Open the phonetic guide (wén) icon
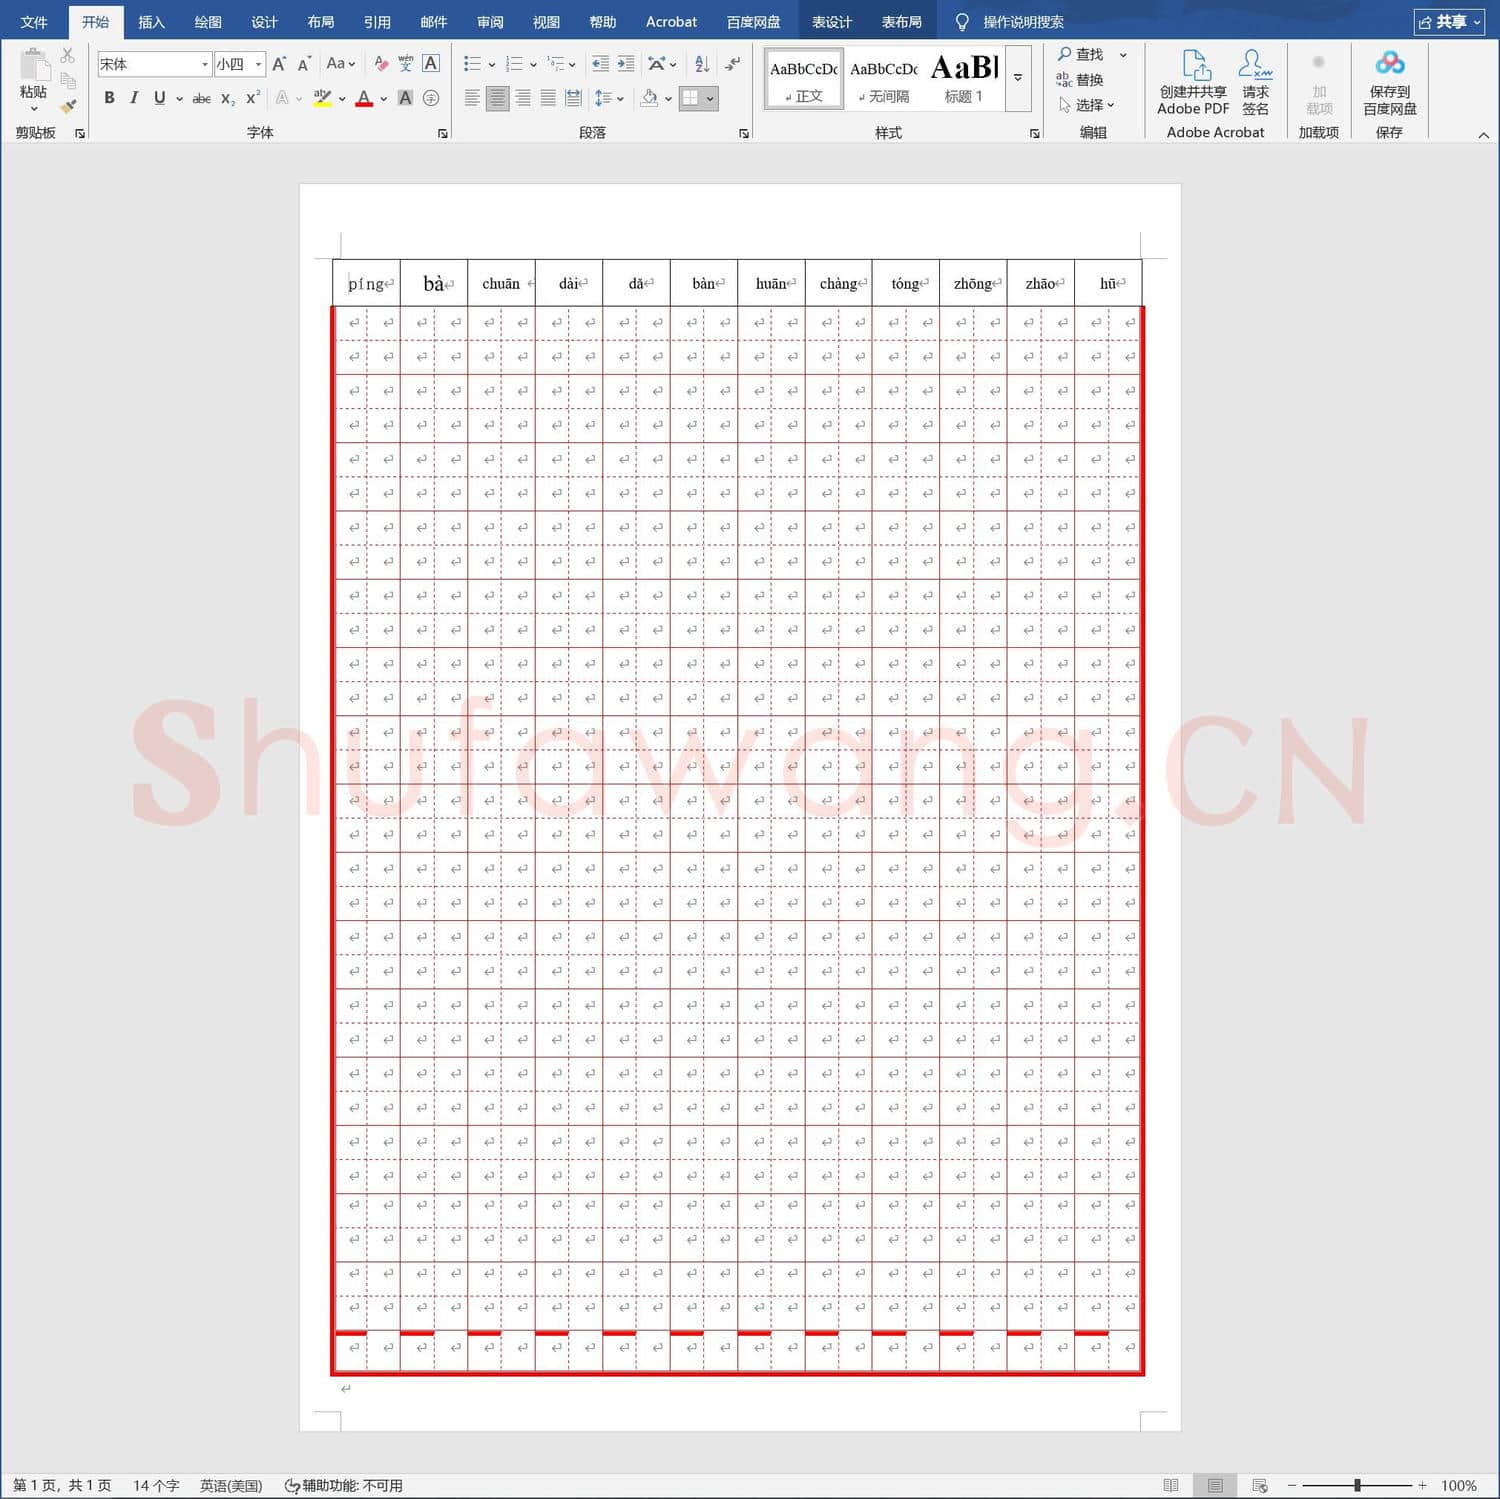Viewport: 1500px width, 1499px height. coord(405,64)
